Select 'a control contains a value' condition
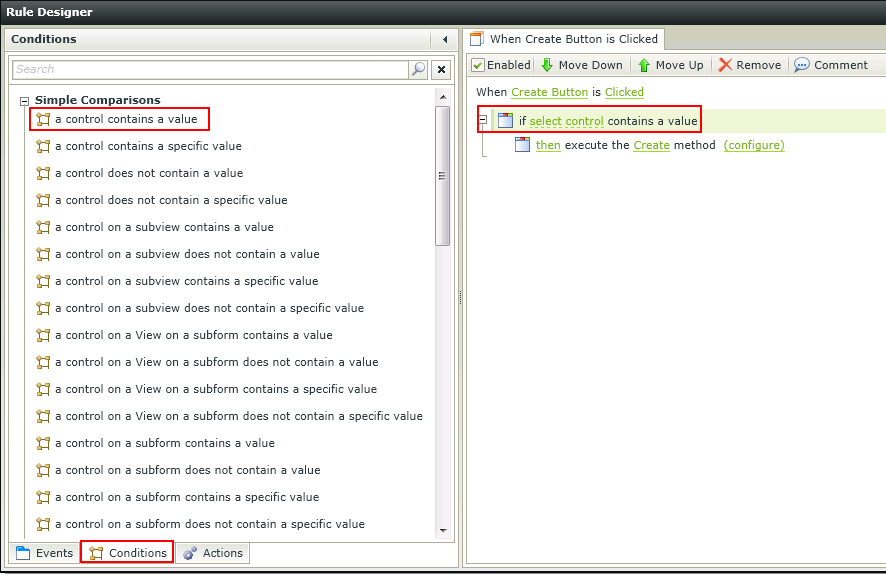The height and width of the screenshot is (574, 886). coord(126,119)
